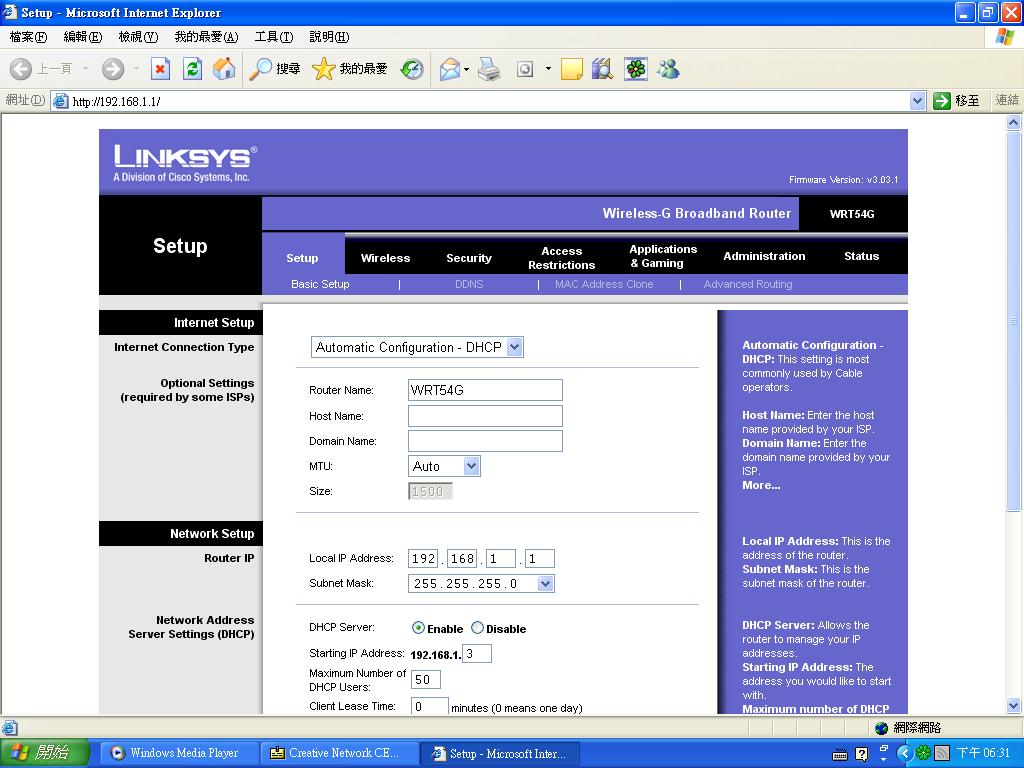Open the Status tab

pyautogui.click(x=861, y=256)
